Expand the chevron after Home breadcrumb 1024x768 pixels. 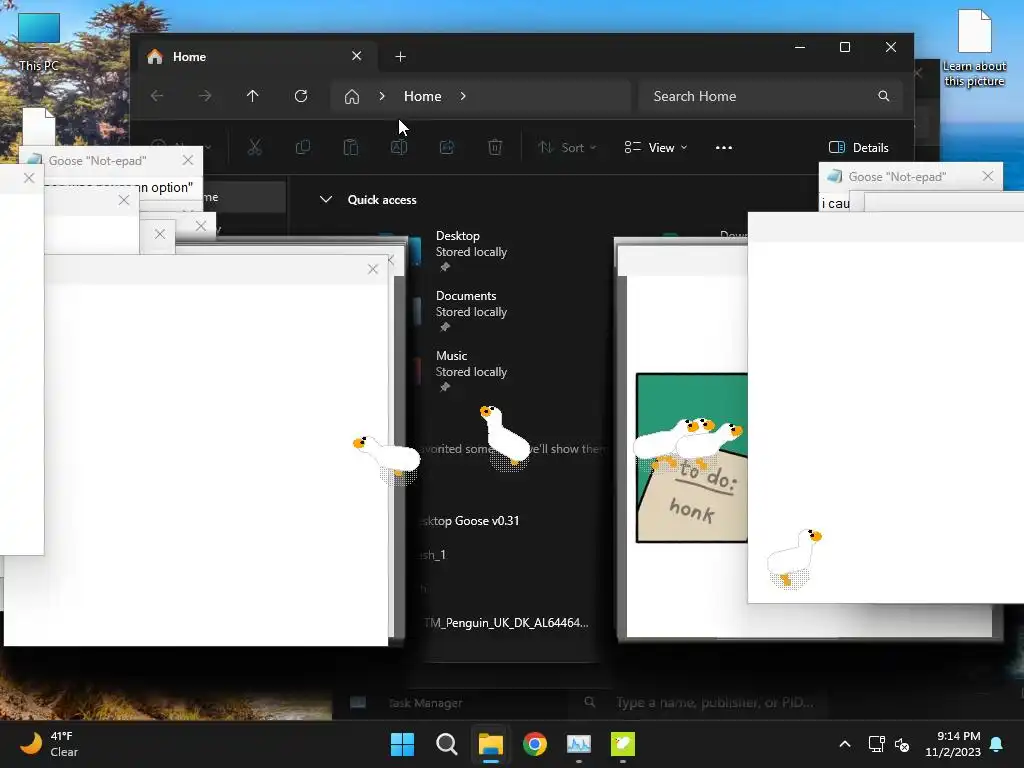[x=463, y=96]
